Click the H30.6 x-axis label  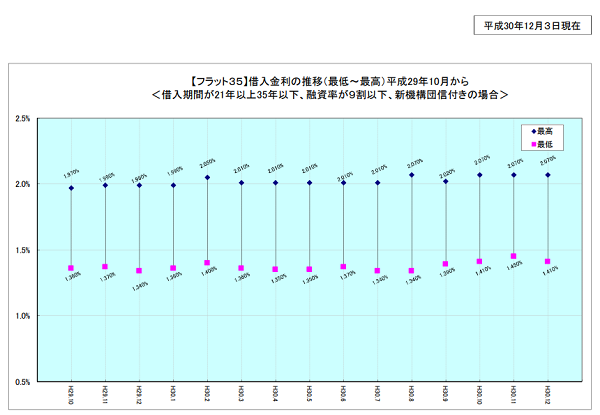344,394
